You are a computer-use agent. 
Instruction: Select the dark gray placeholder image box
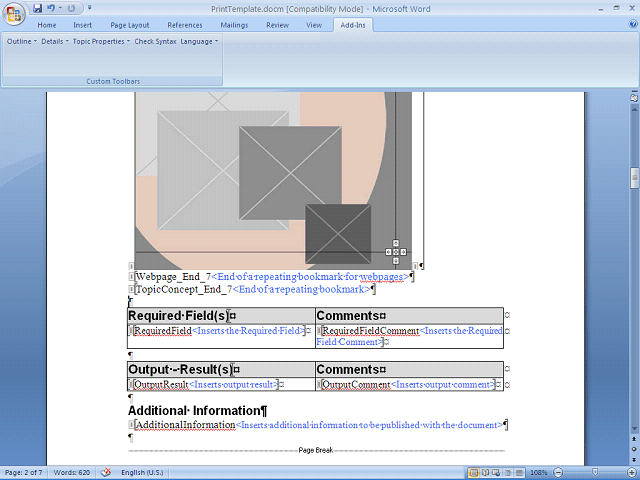pyautogui.click(x=338, y=233)
